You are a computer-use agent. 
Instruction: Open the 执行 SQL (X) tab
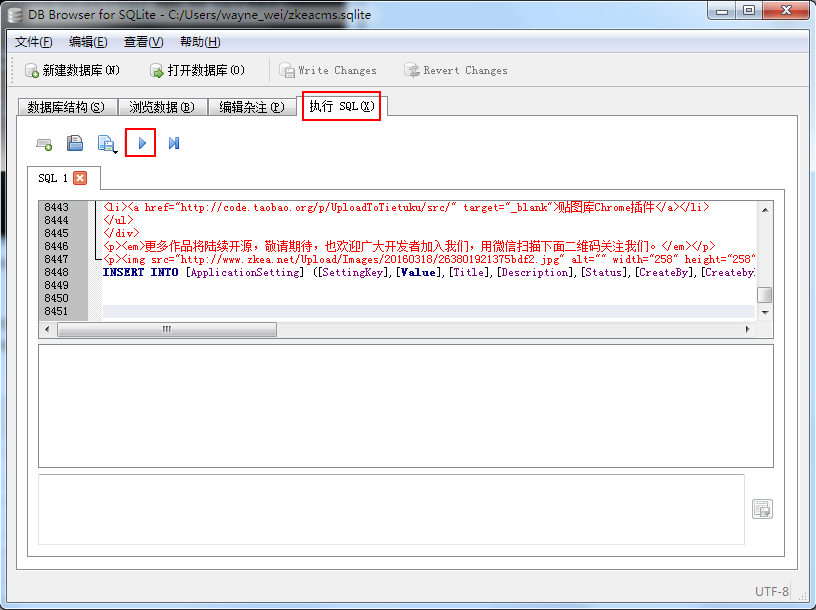[342, 106]
